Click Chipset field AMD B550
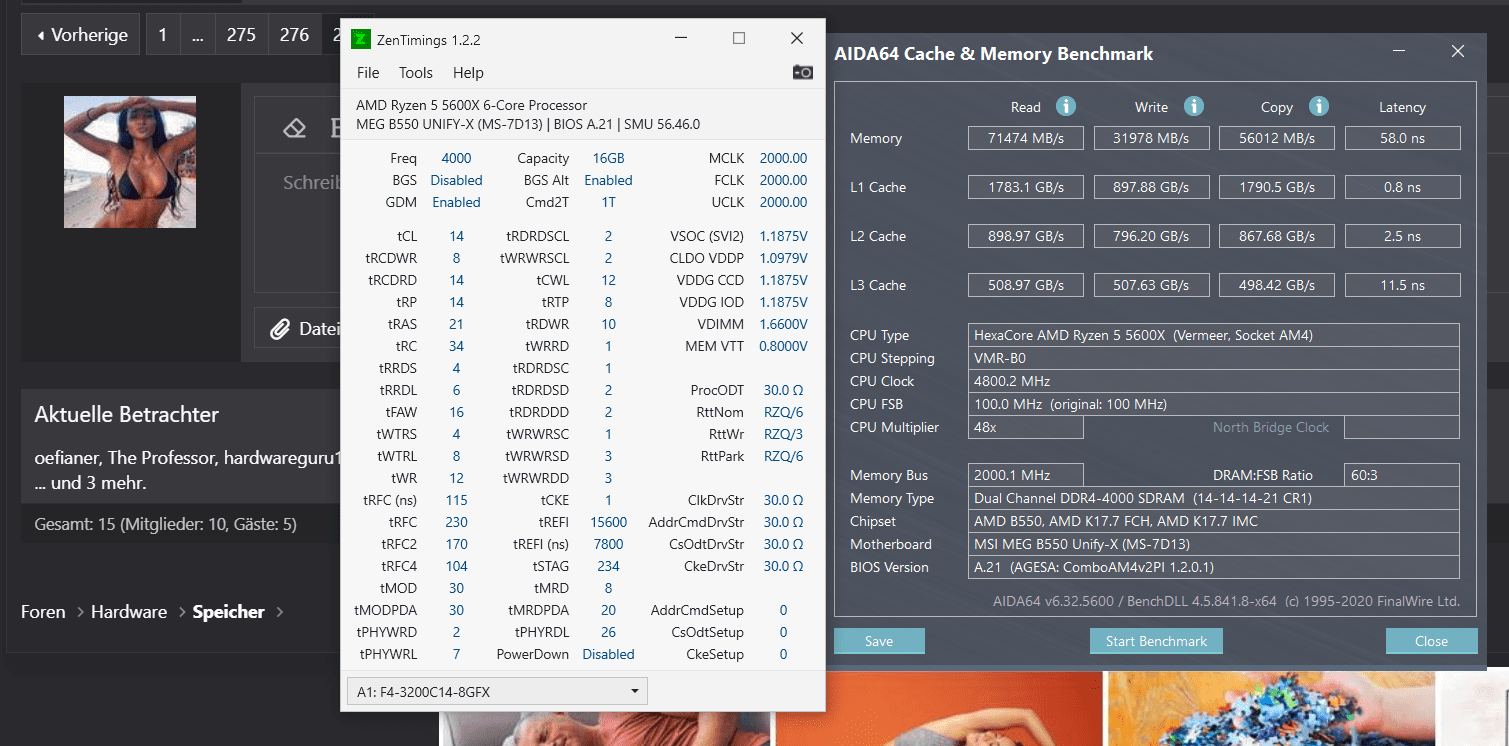 coord(1214,521)
